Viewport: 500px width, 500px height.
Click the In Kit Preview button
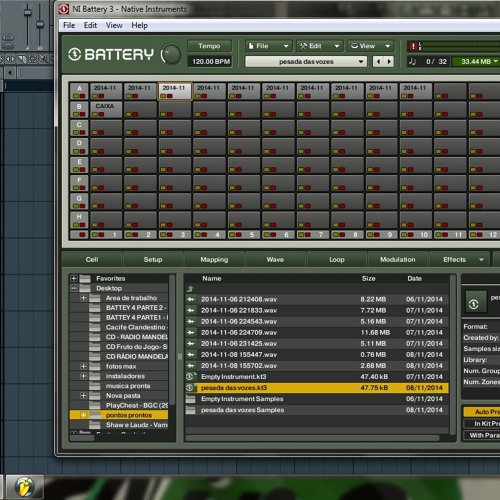coord(482,424)
